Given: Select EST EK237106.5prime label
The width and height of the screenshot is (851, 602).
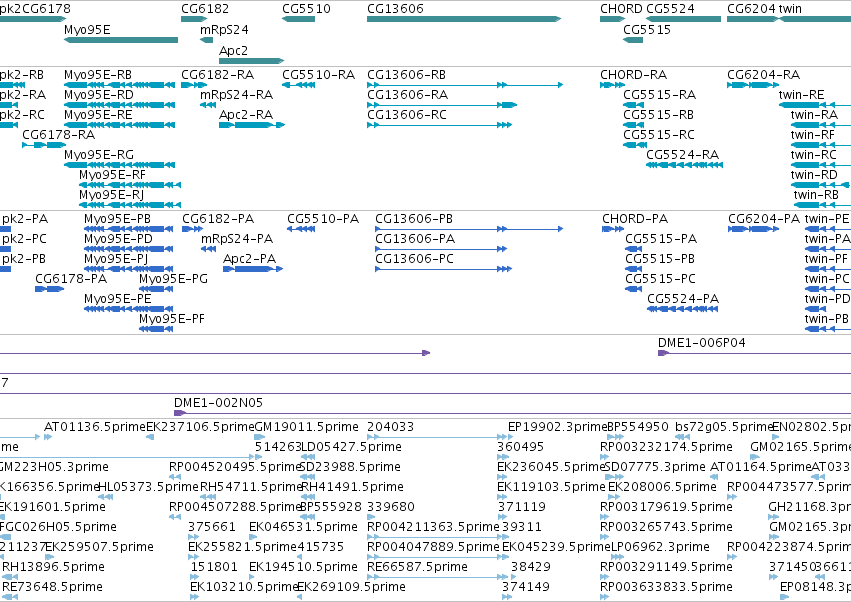Looking at the screenshot, I should tap(200, 427).
